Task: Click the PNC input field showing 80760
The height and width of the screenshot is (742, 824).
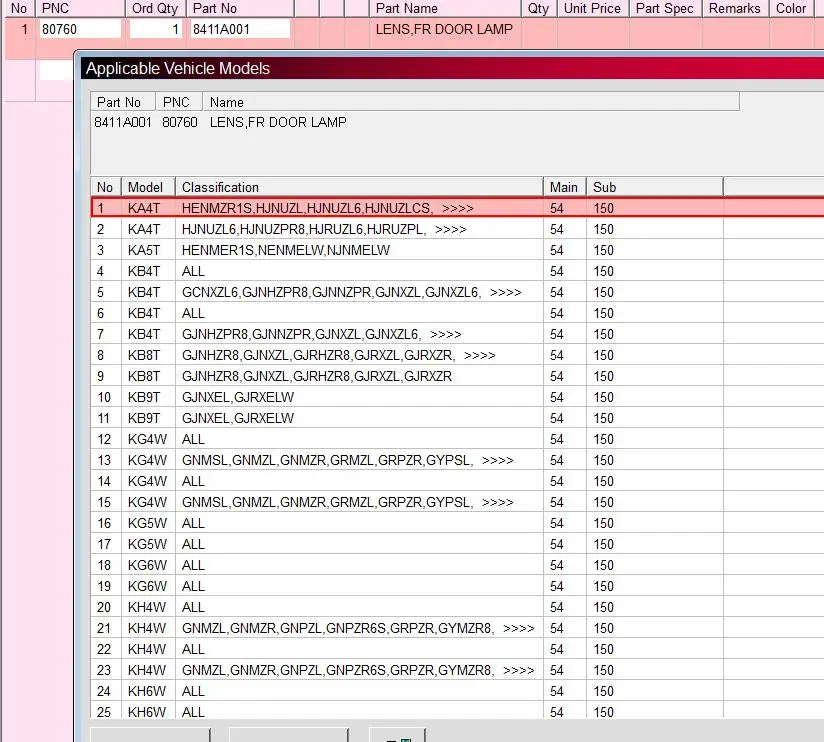Action: pos(80,29)
